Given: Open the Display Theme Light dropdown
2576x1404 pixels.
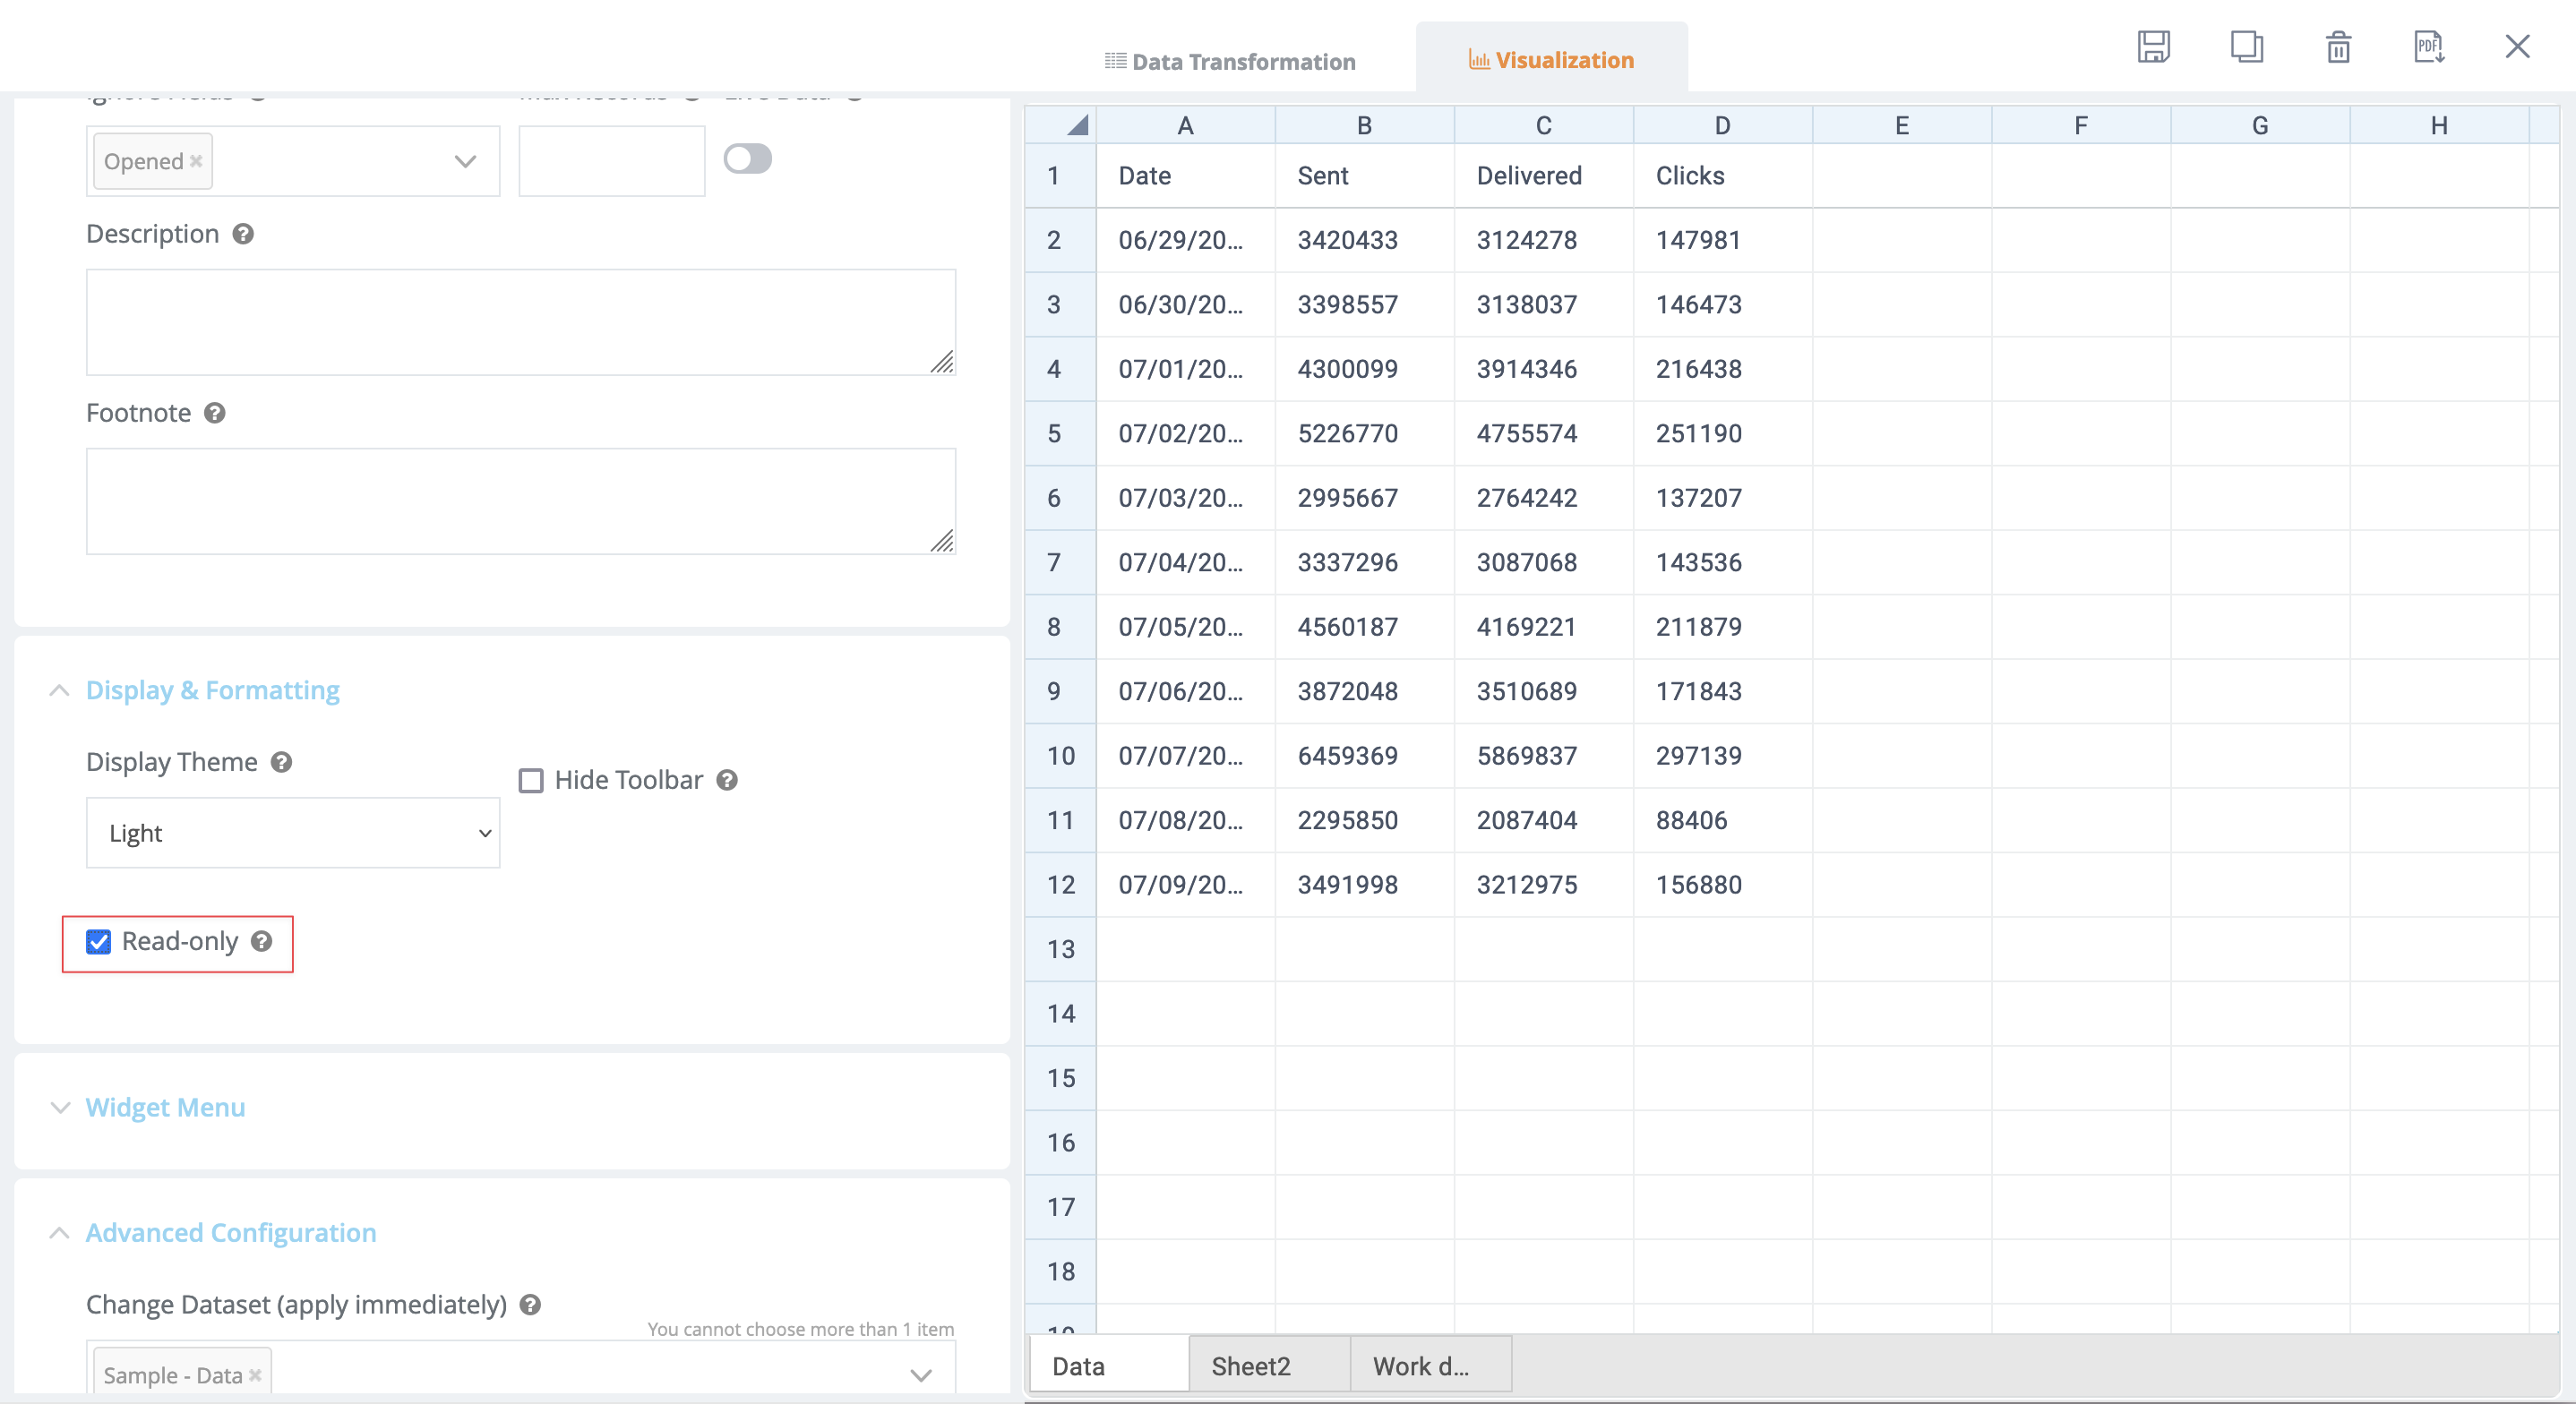Looking at the screenshot, I should coord(292,833).
